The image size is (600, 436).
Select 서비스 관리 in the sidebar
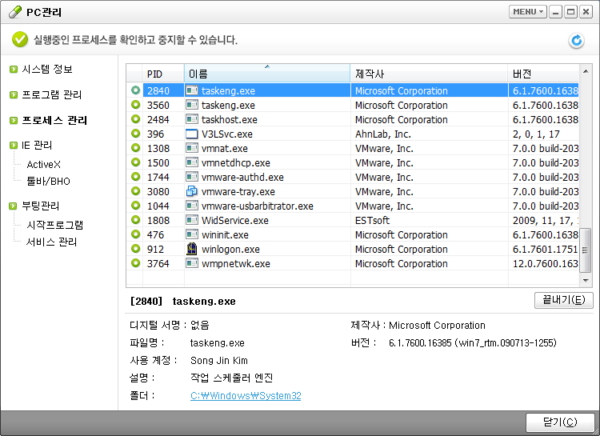[51, 241]
